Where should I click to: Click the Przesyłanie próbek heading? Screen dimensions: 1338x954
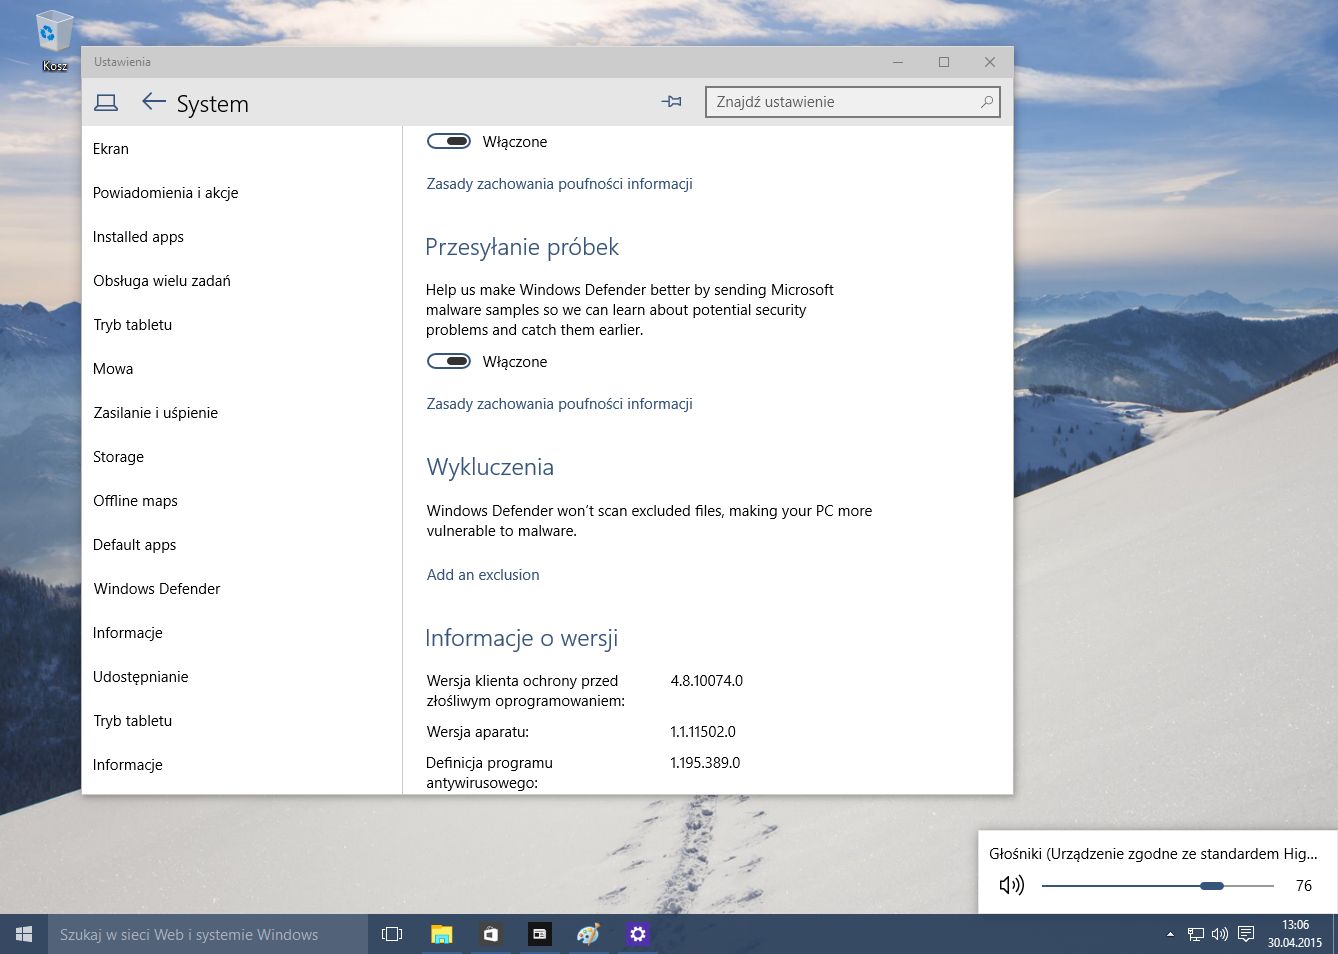(522, 247)
